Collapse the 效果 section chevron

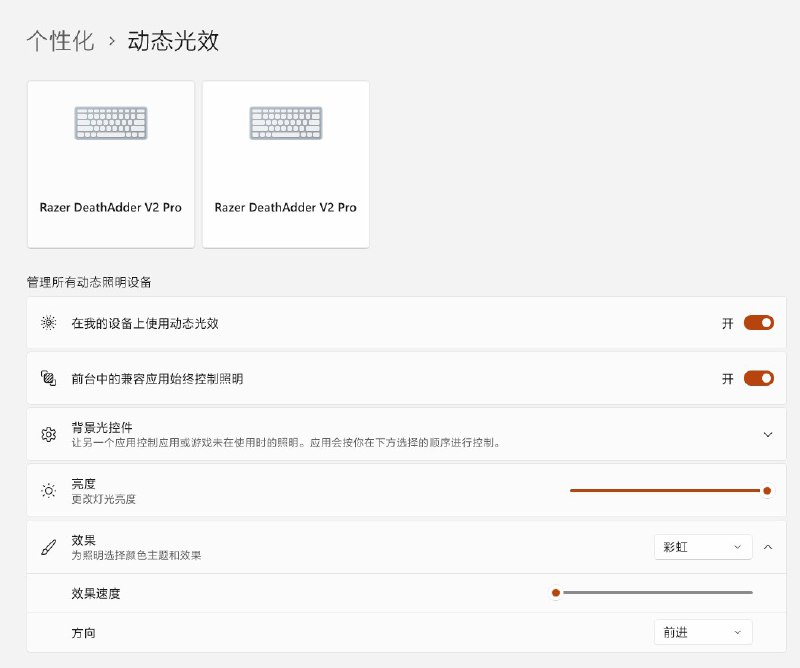[x=768, y=547]
